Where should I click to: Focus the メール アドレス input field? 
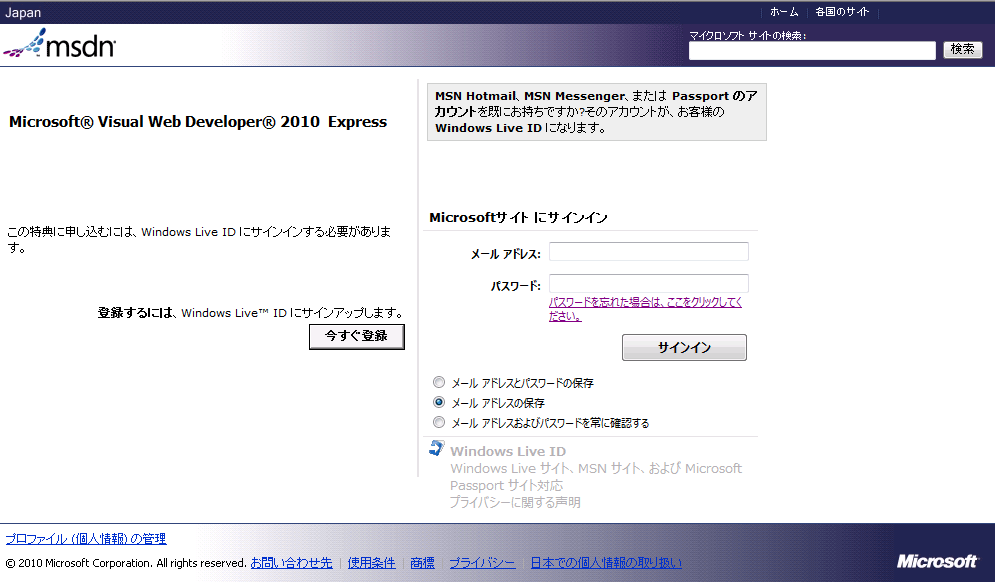coord(649,252)
